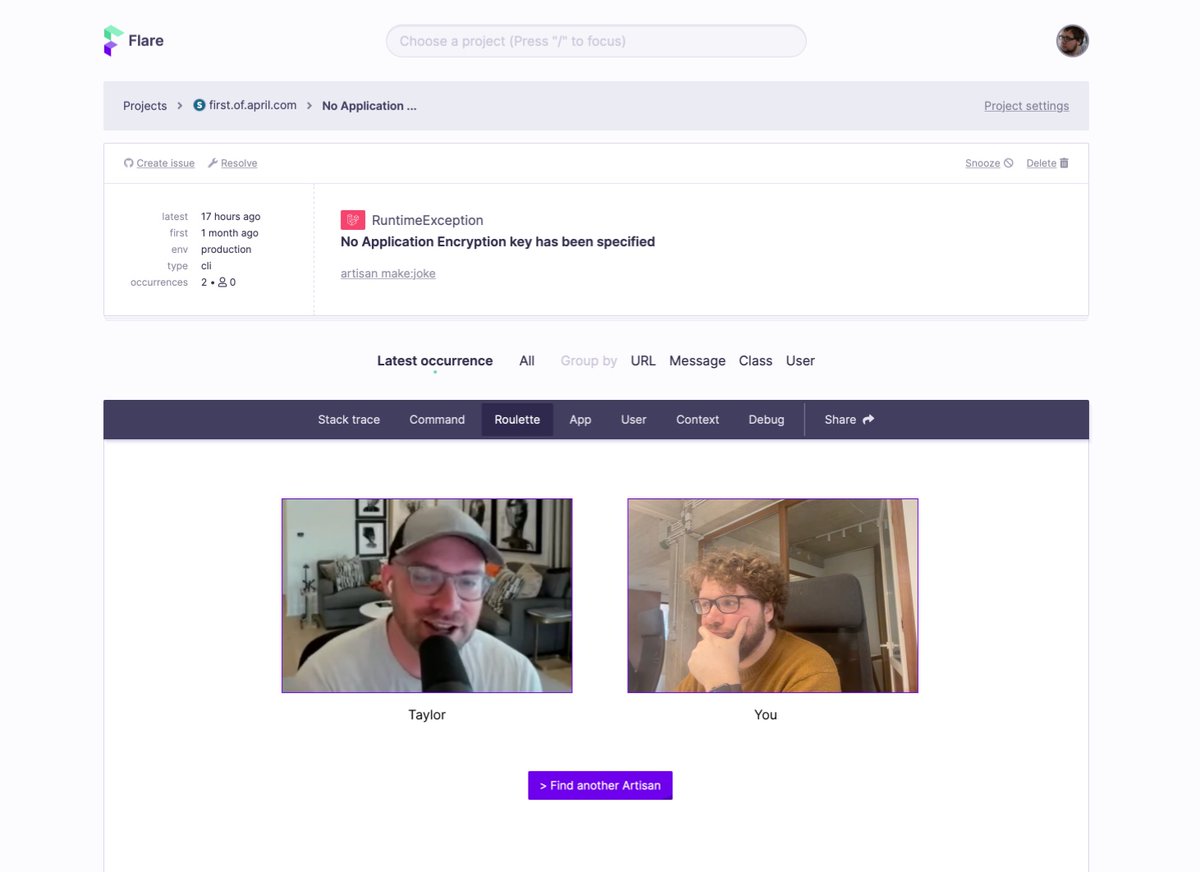This screenshot has width=1200, height=872.
Task: Click the GitHub icon beside Create issue
Action: [x=128, y=163]
